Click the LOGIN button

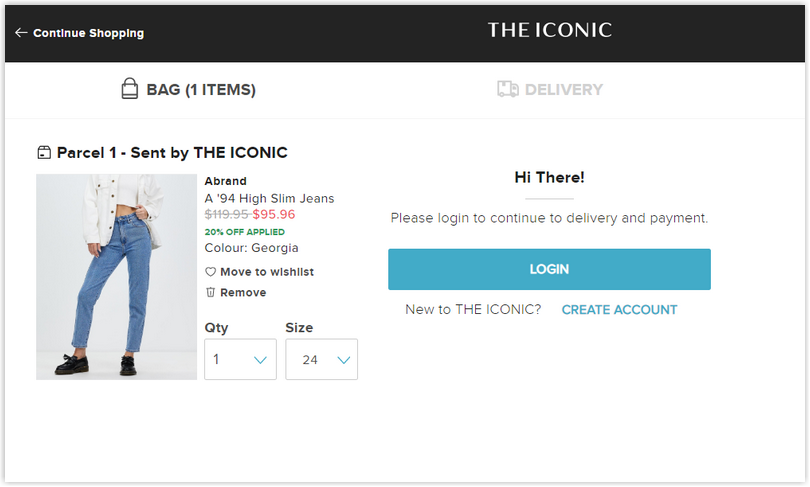pyautogui.click(x=549, y=269)
